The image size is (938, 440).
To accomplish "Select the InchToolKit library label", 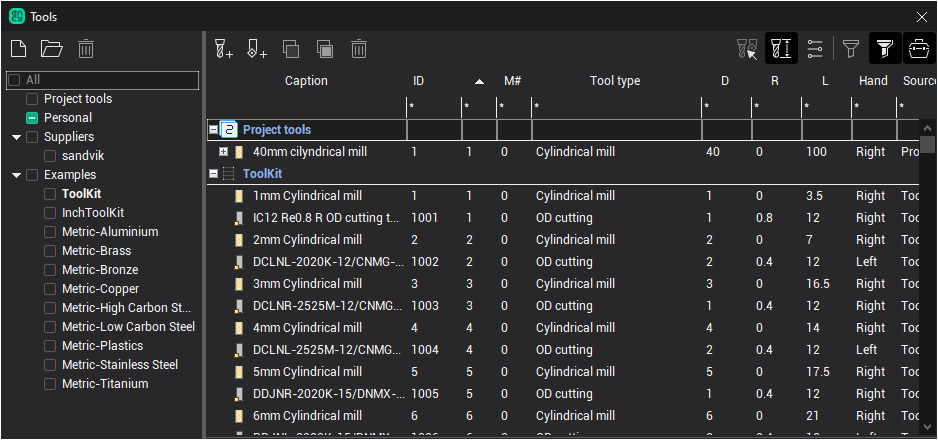I will (92, 213).
